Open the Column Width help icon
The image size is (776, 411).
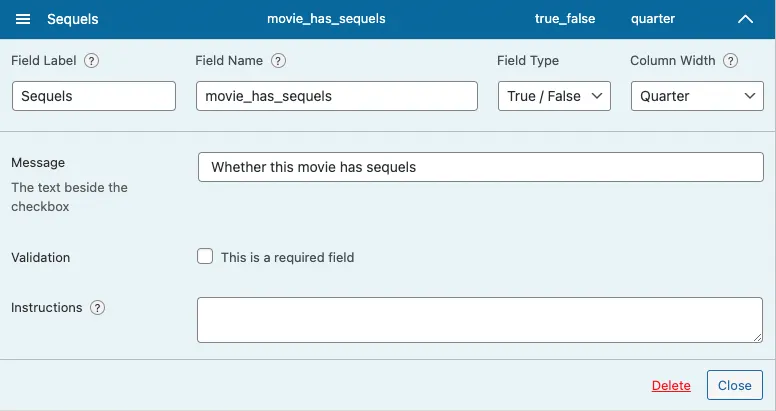point(730,60)
